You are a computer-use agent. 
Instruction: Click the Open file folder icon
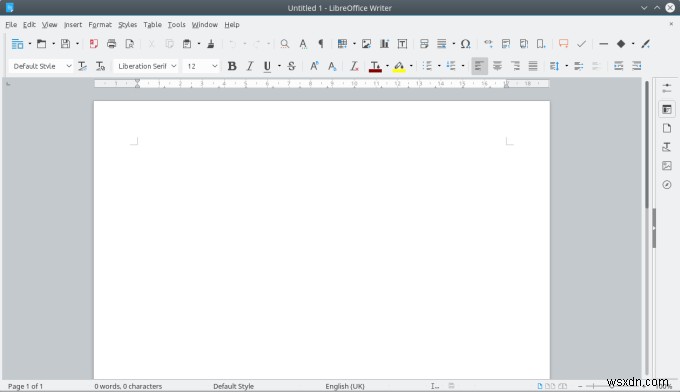42,44
